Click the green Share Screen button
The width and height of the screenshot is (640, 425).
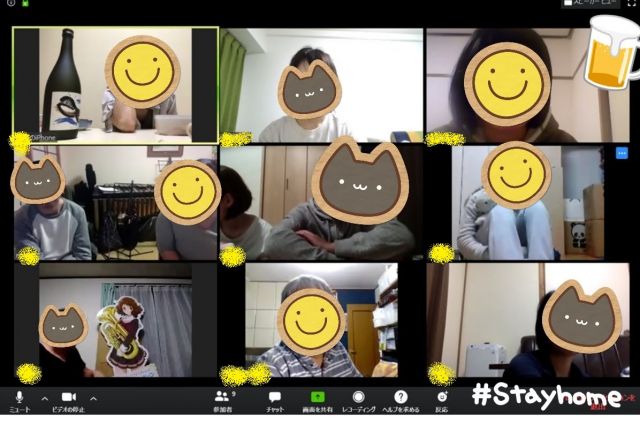tap(317, 398)
